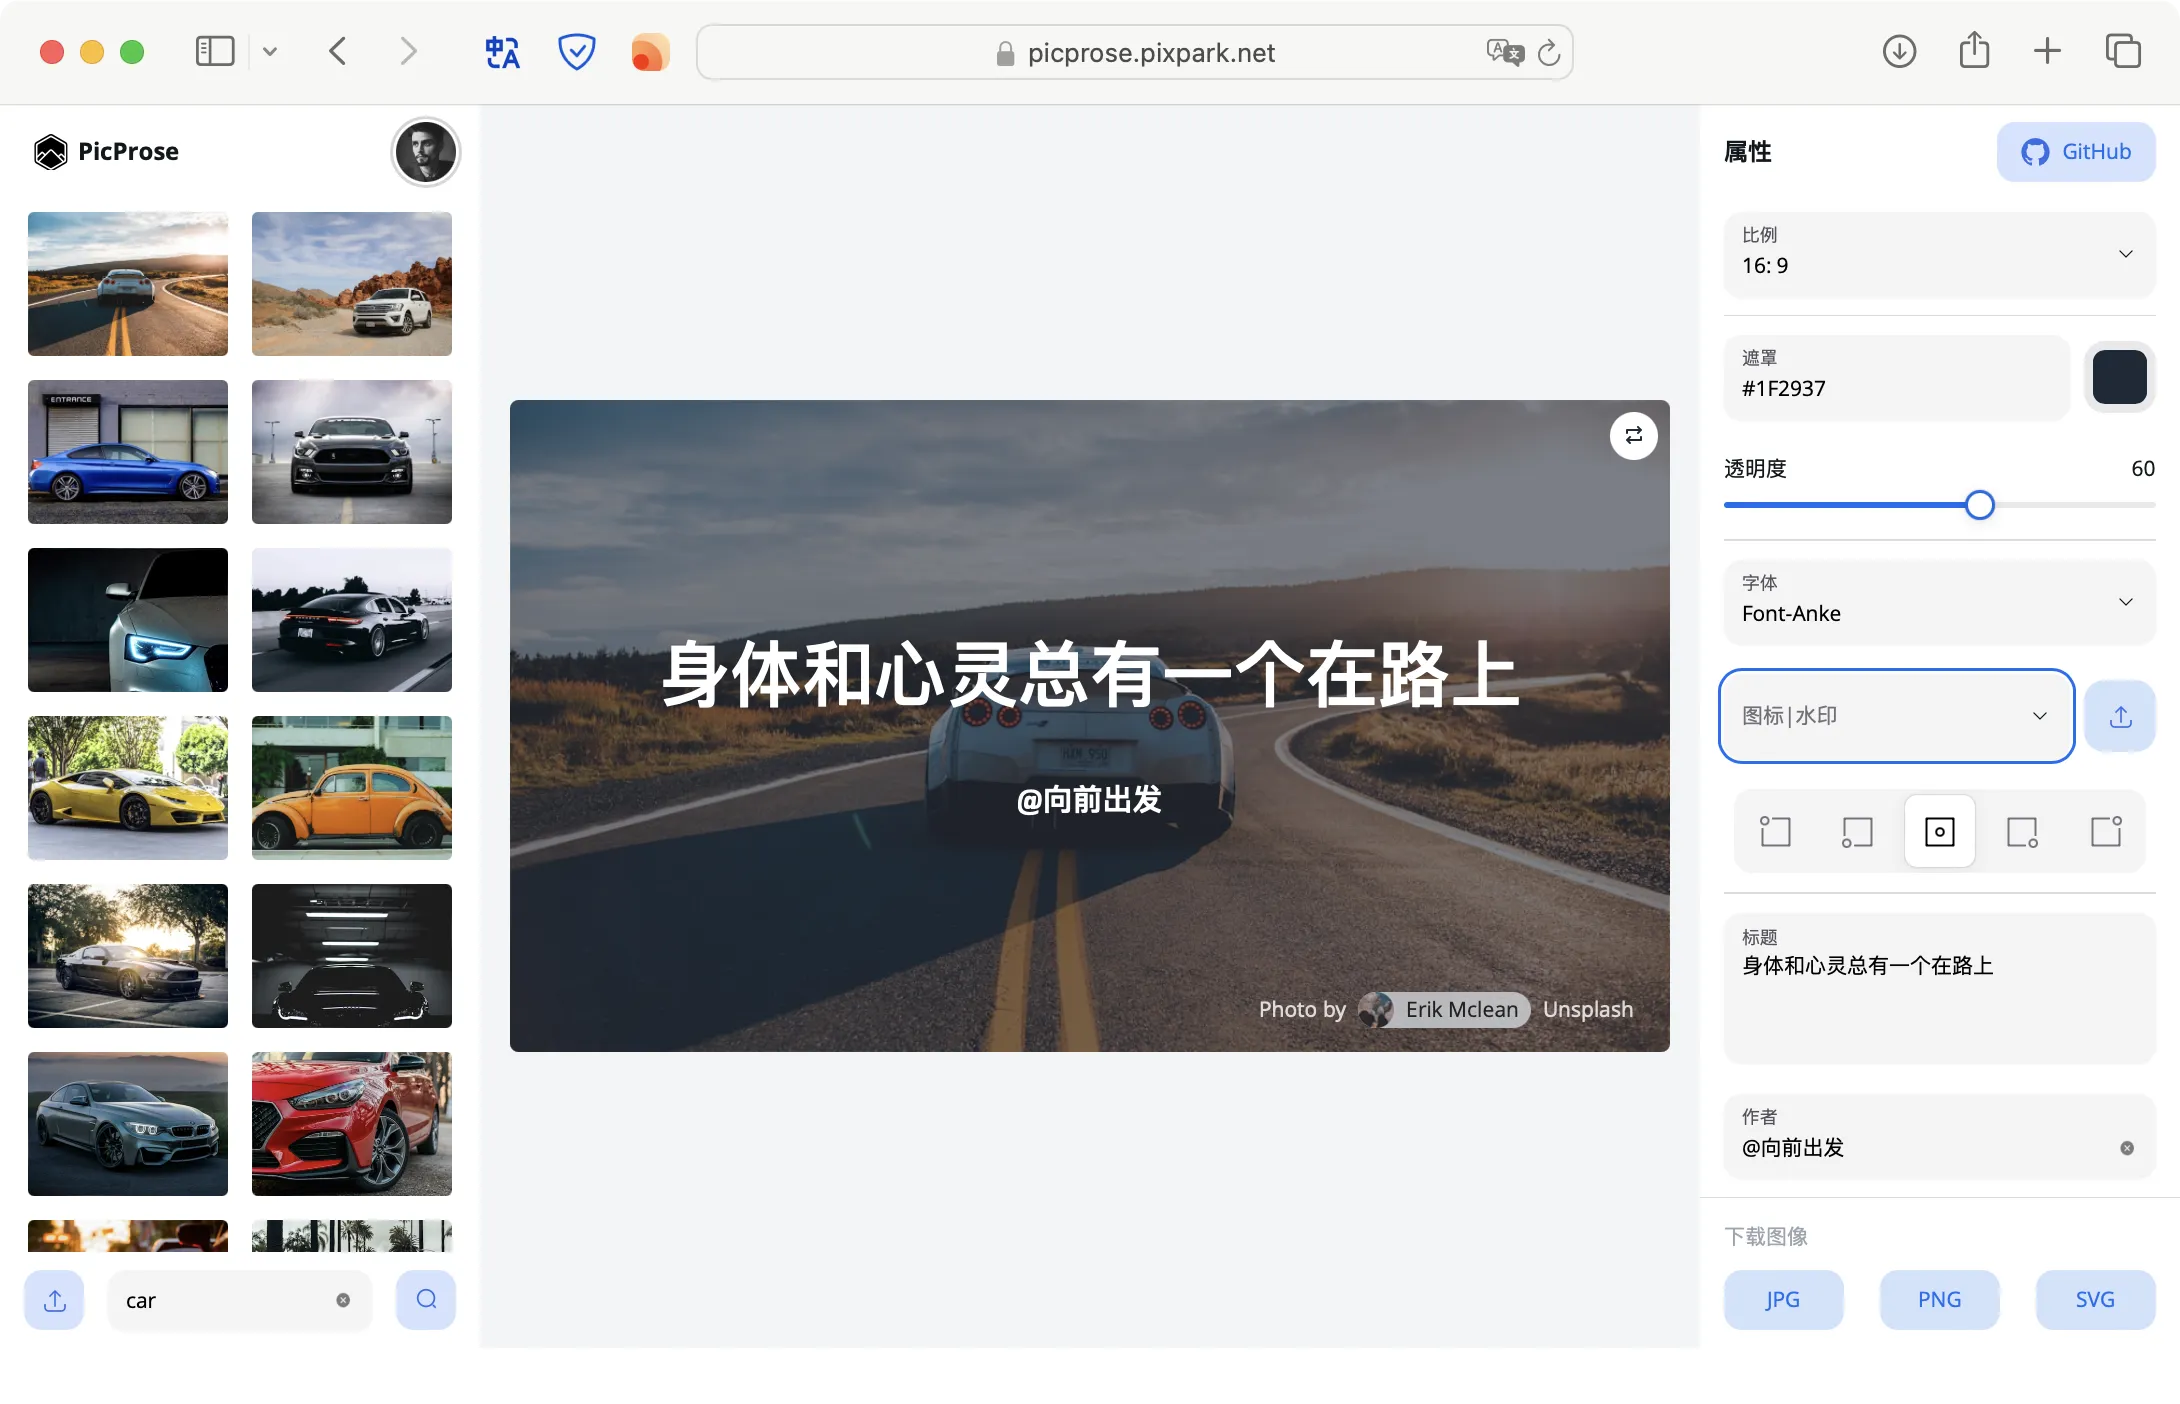Screen dimensions: 2180x1404
Task: Set watermark position to top-left
Action: coord(1775,832)
